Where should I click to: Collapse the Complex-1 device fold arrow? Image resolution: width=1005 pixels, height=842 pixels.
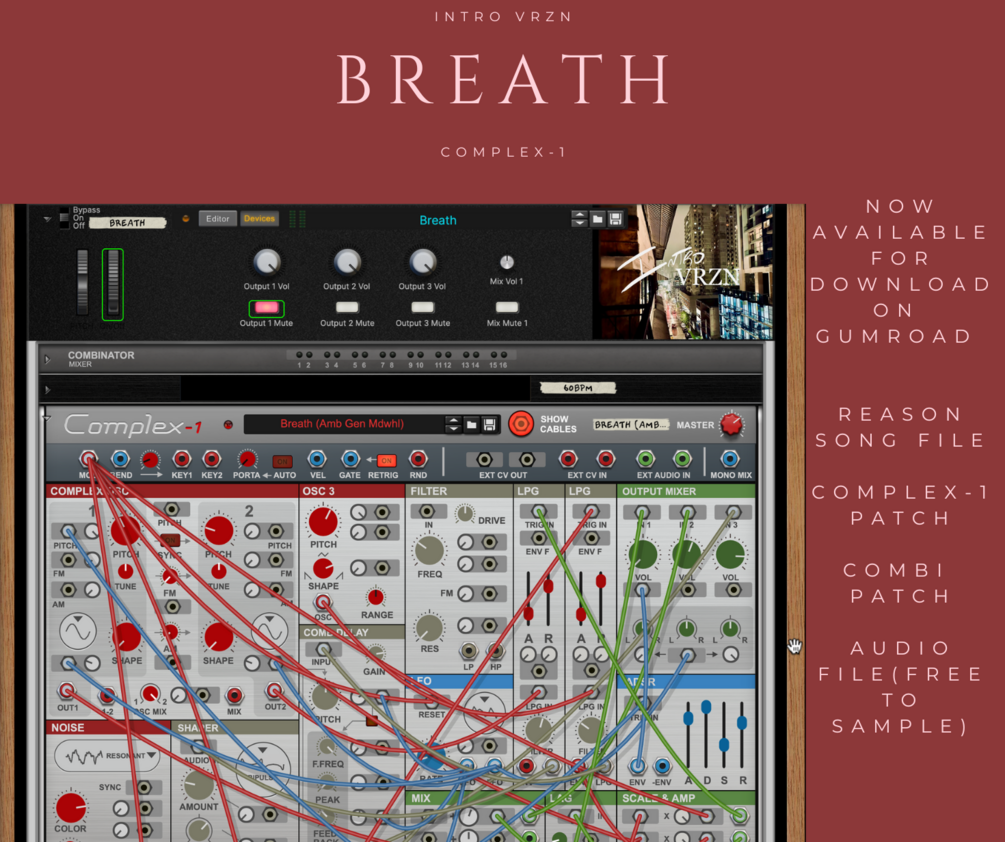click(x=46, y=418)
